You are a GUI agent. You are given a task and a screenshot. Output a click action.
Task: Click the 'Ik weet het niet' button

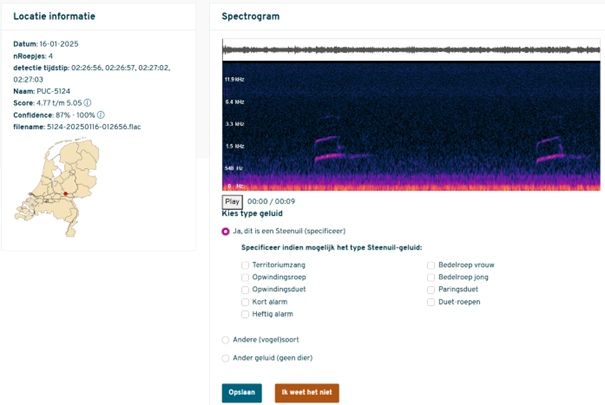point(307,392)
